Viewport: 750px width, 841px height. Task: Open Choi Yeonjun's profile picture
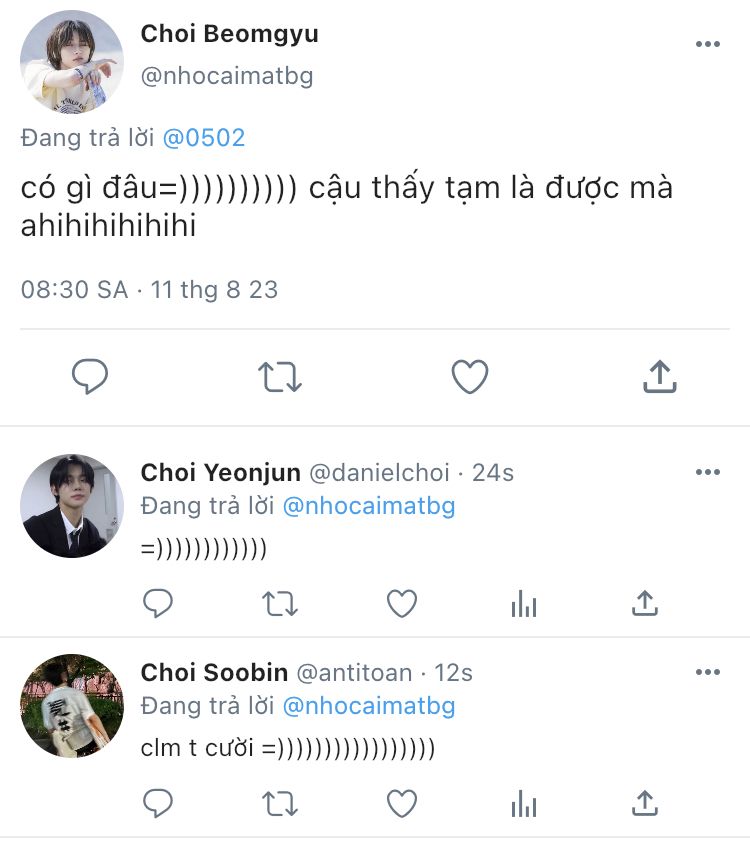click(x=72, y=506)
